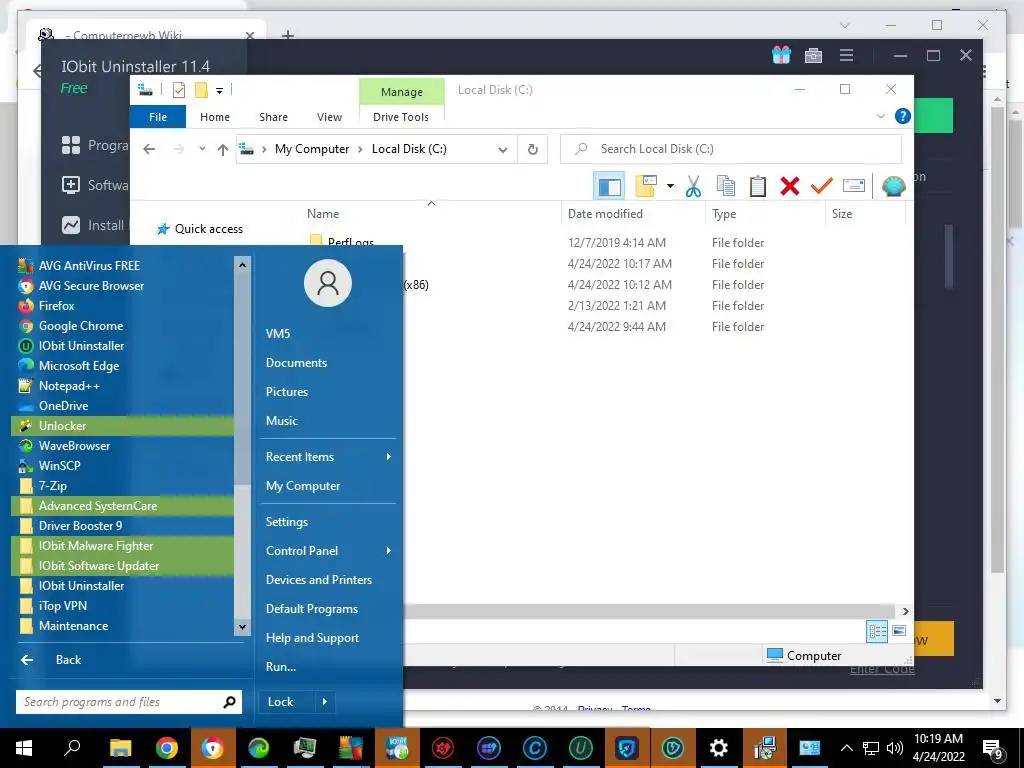This screenshot has height=768, width=1024.
Task: Toggle navigation pane icon in Explorer toolbar
Action: tap(609, 186)
